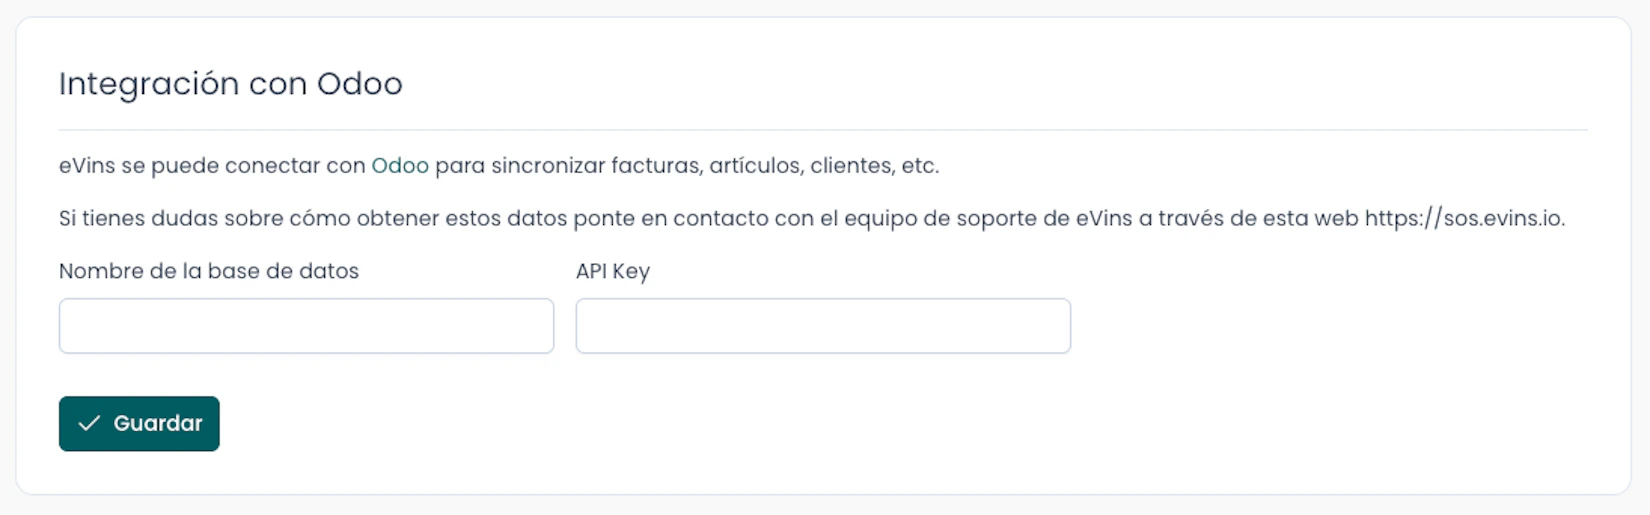Click the "API Key" label text

click(x=612, y=271)
